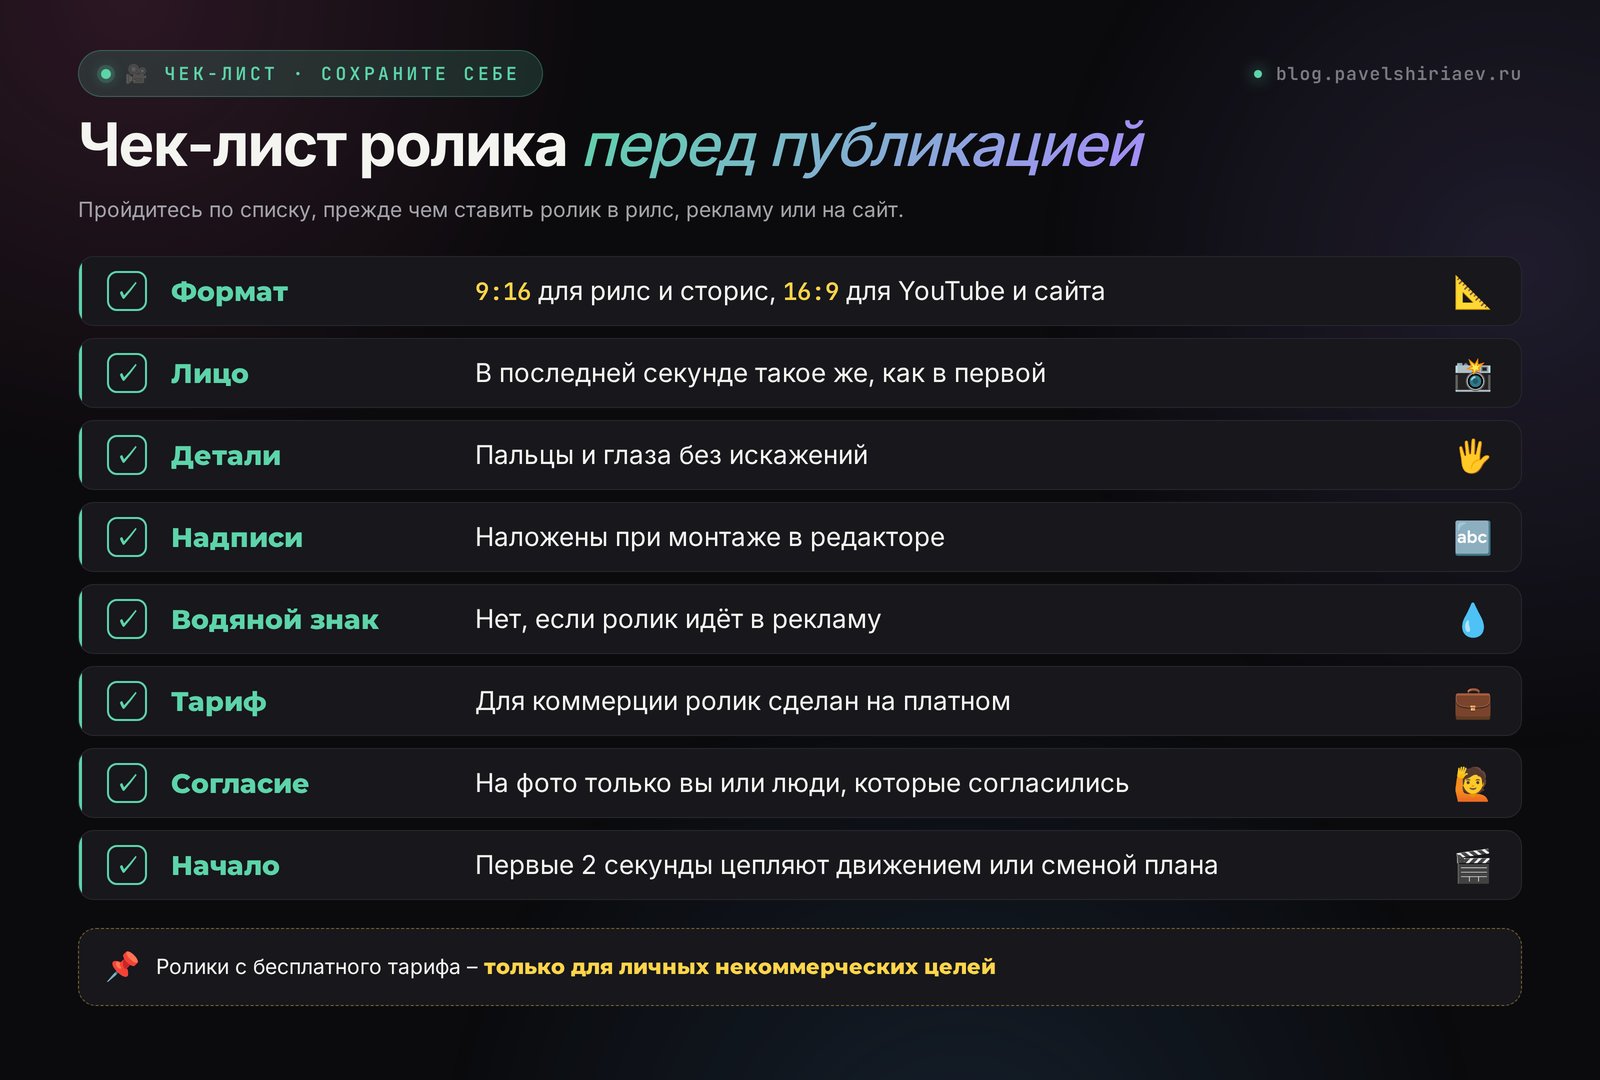Uncheck the Согласие checkbox

pos(127,783)
